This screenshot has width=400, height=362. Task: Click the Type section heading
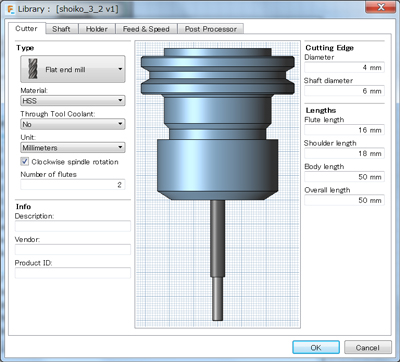click(25, 48)
